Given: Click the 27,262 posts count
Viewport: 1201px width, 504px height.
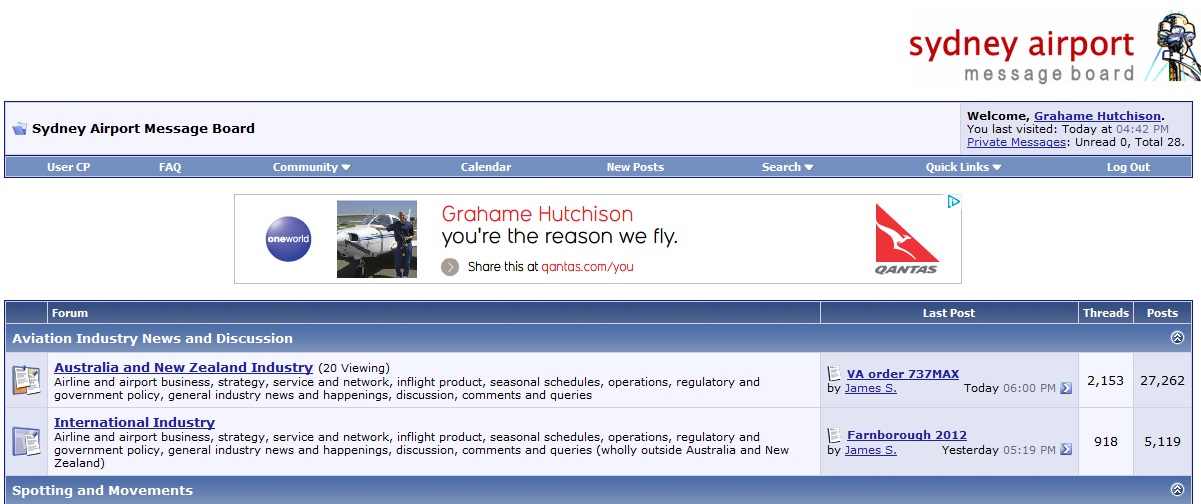Looking at the screenshot, I should coord(1163,380).
